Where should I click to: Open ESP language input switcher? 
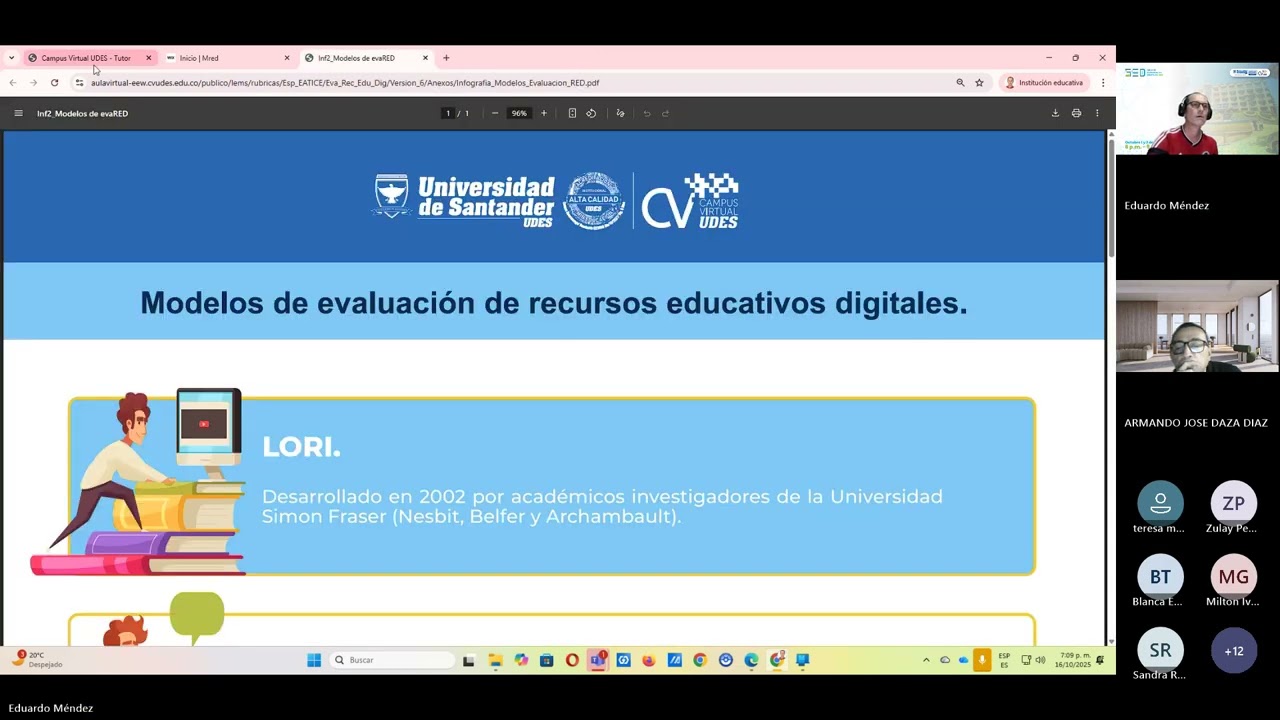[x=1004, y=660]
